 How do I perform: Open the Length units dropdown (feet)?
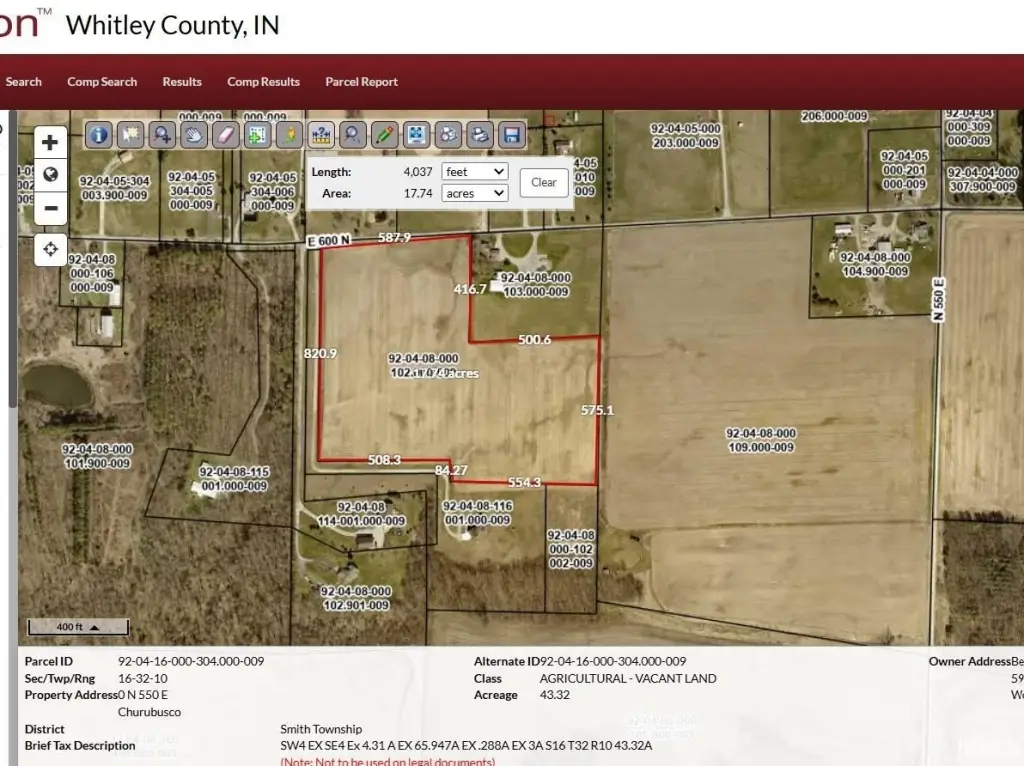click(474, 172)
